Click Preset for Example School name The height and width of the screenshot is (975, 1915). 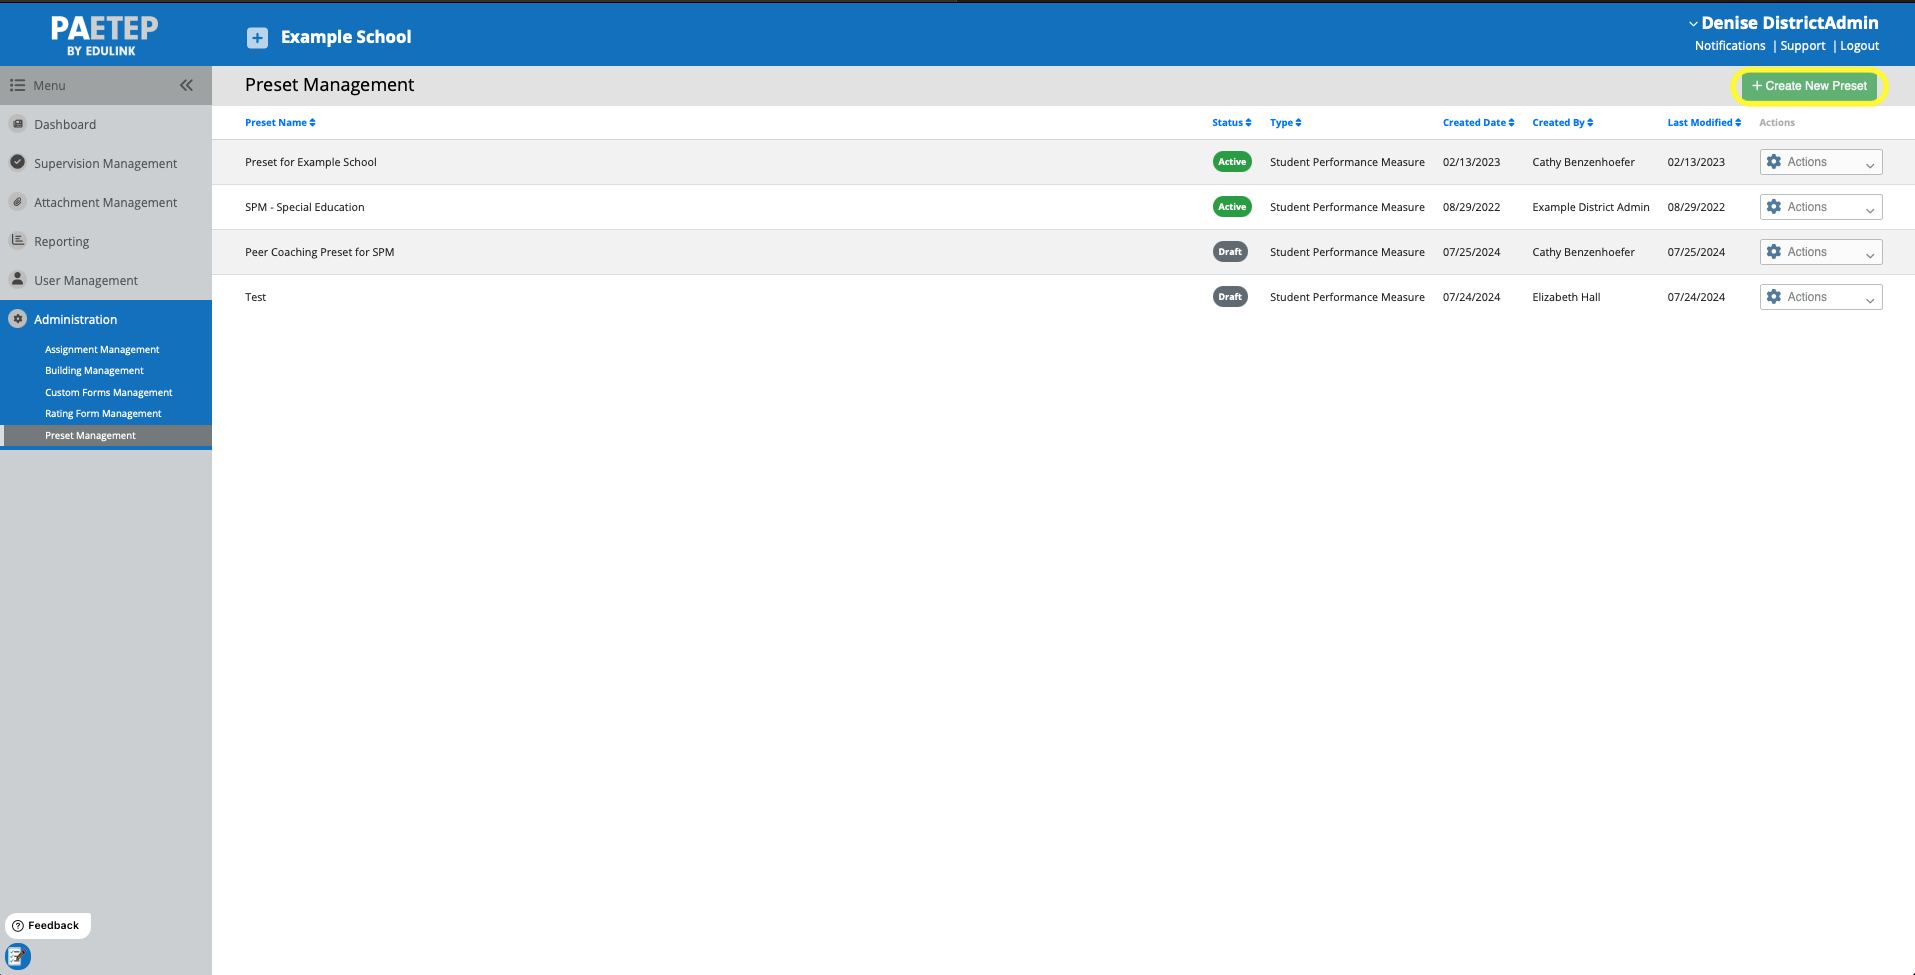[x=311, y=162]
